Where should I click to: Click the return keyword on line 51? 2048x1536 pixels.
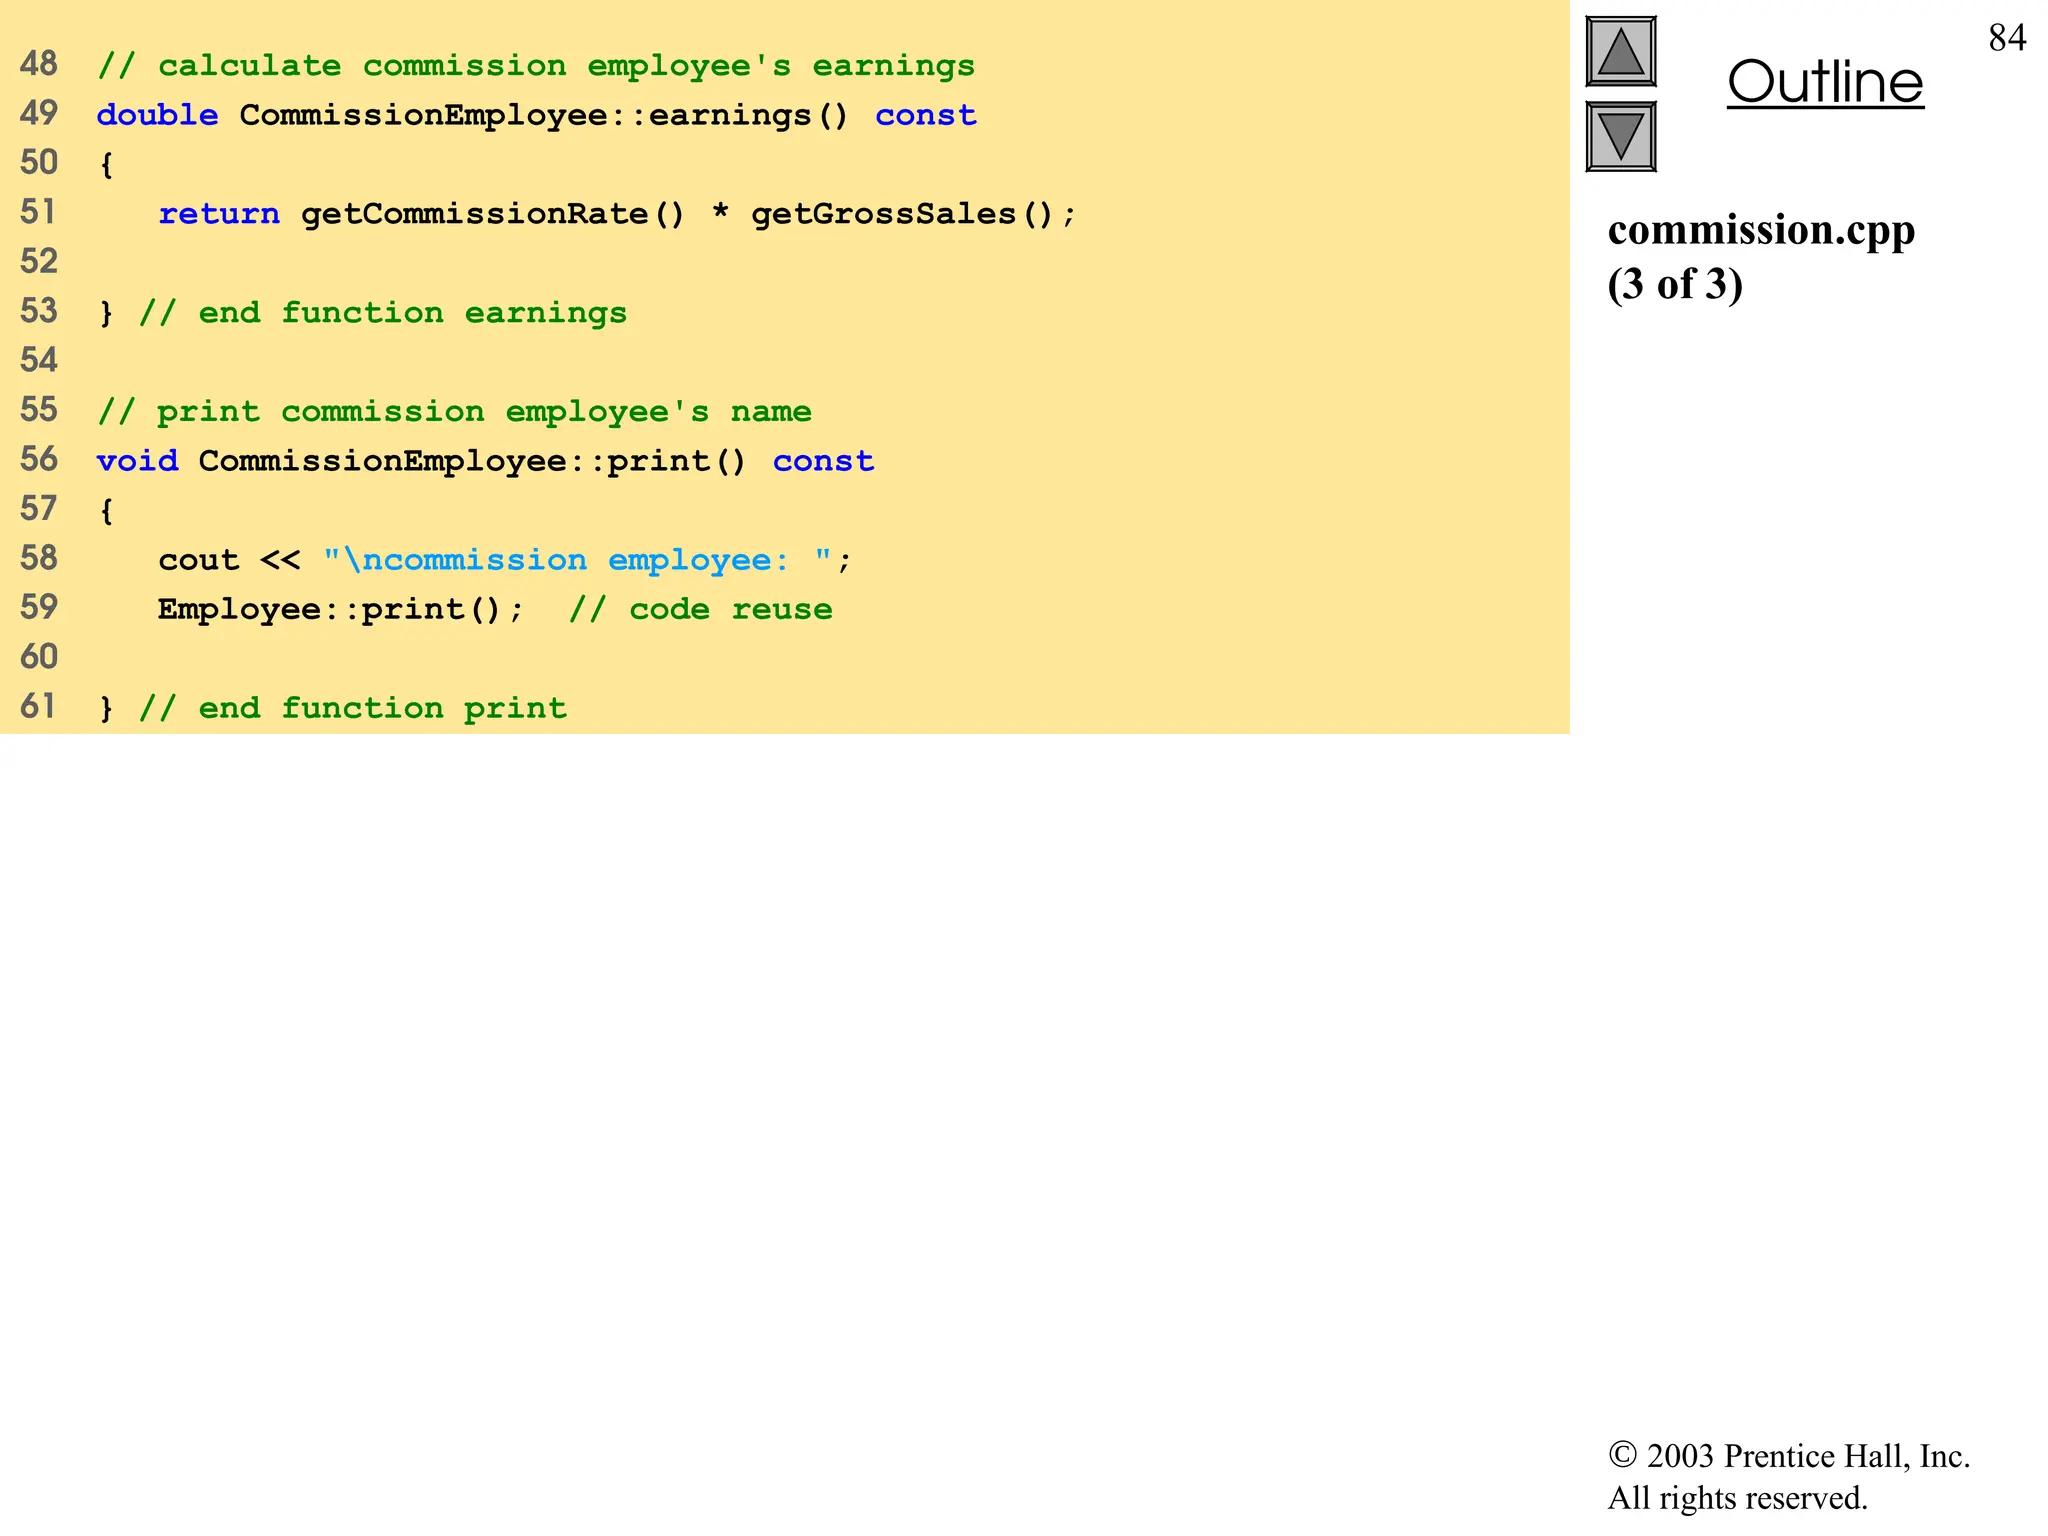pyautogui.click(x=219, y=214)
